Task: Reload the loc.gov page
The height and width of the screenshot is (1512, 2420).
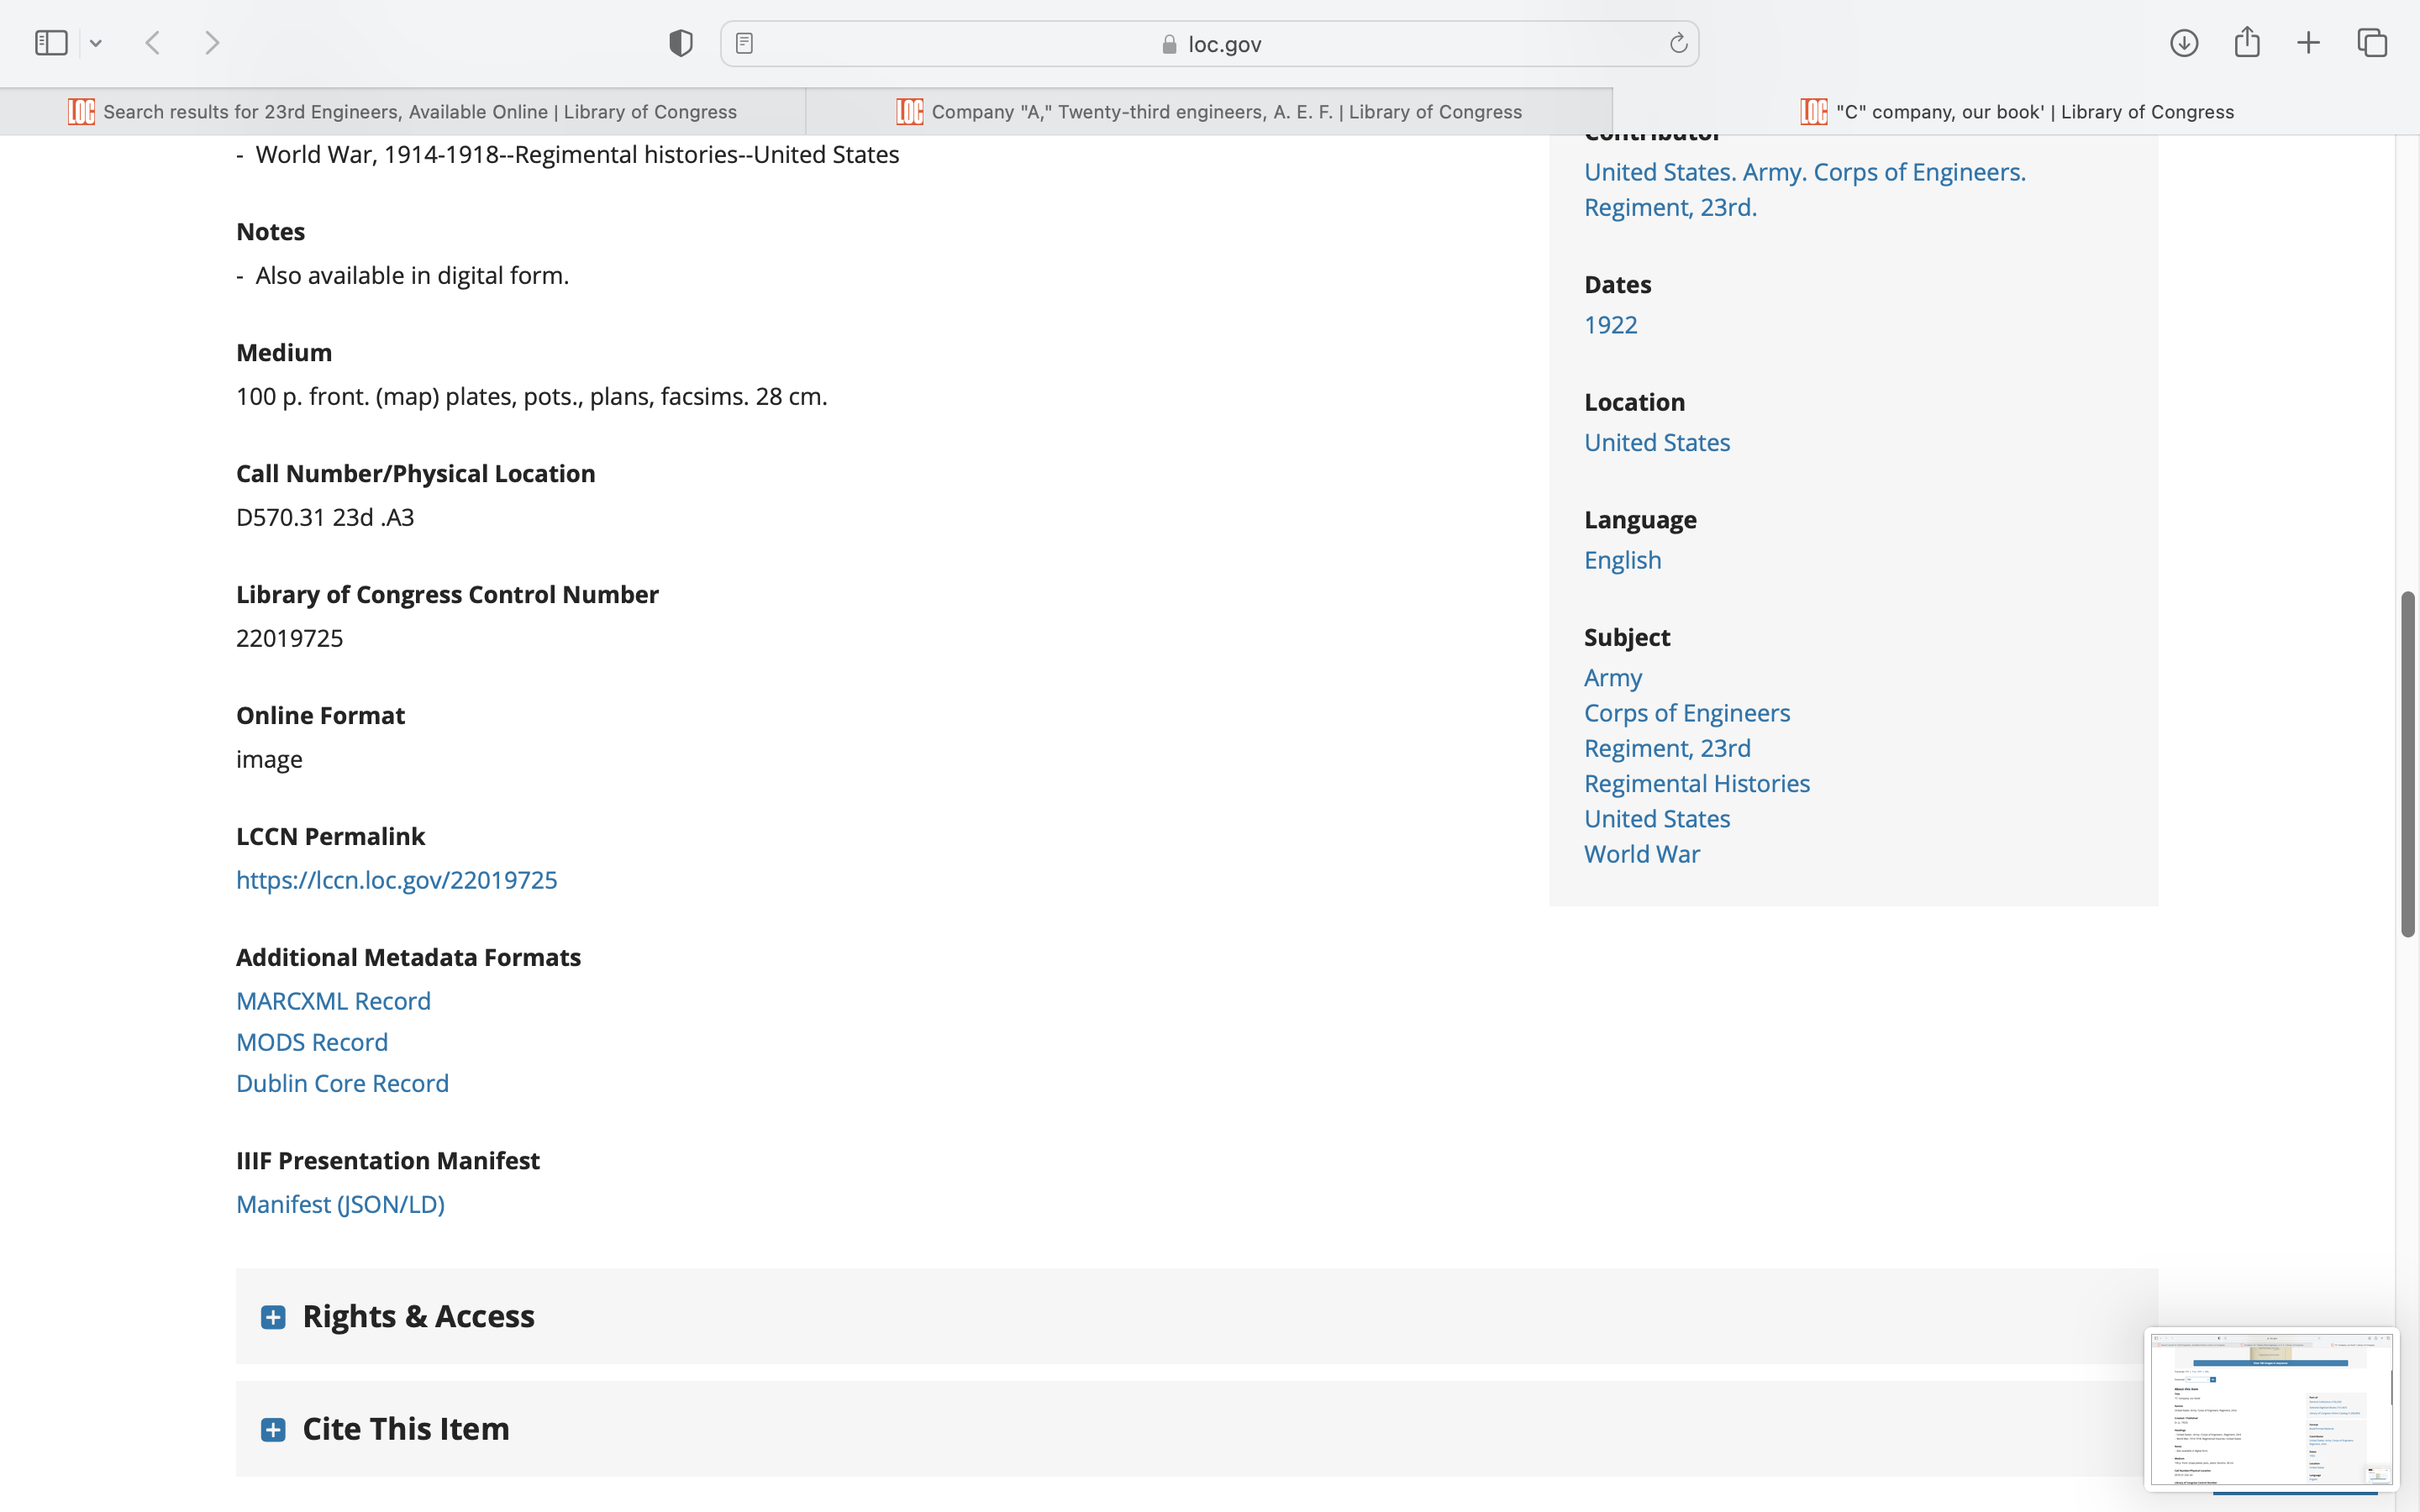Action: coord(1678,43)
